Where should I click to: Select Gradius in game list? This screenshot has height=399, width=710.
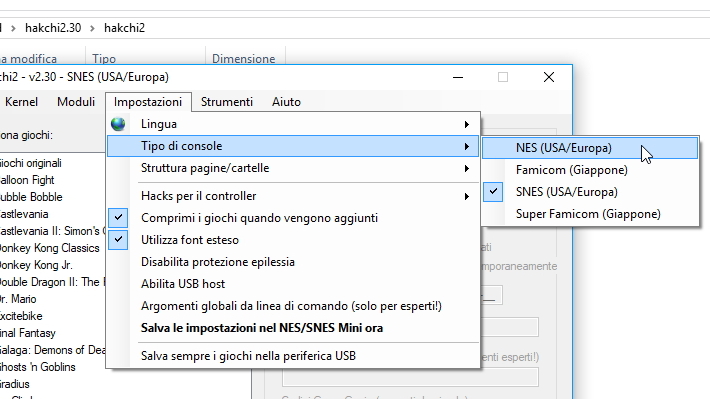[14, 384]
